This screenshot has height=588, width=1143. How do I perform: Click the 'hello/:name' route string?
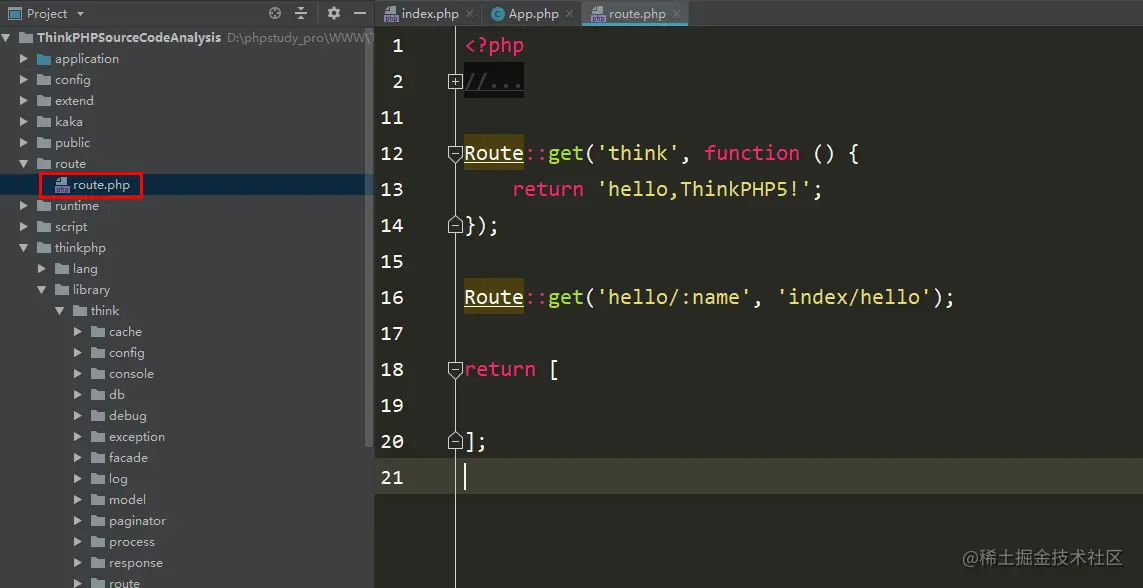[x=674, y=297]
